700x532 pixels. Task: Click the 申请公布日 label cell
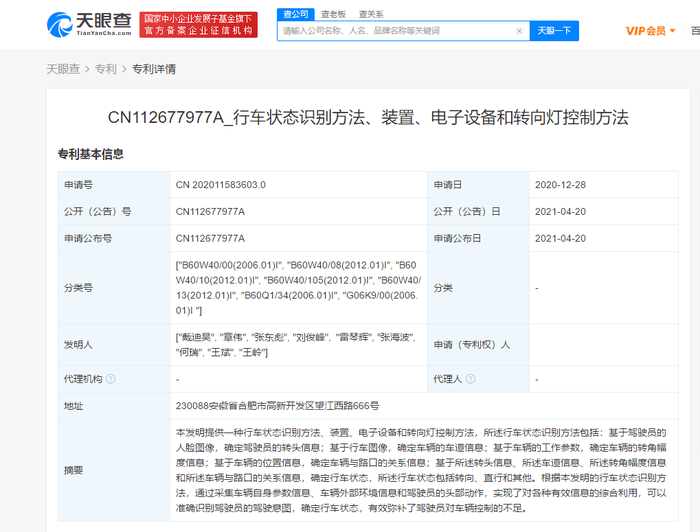coord(479,238)
